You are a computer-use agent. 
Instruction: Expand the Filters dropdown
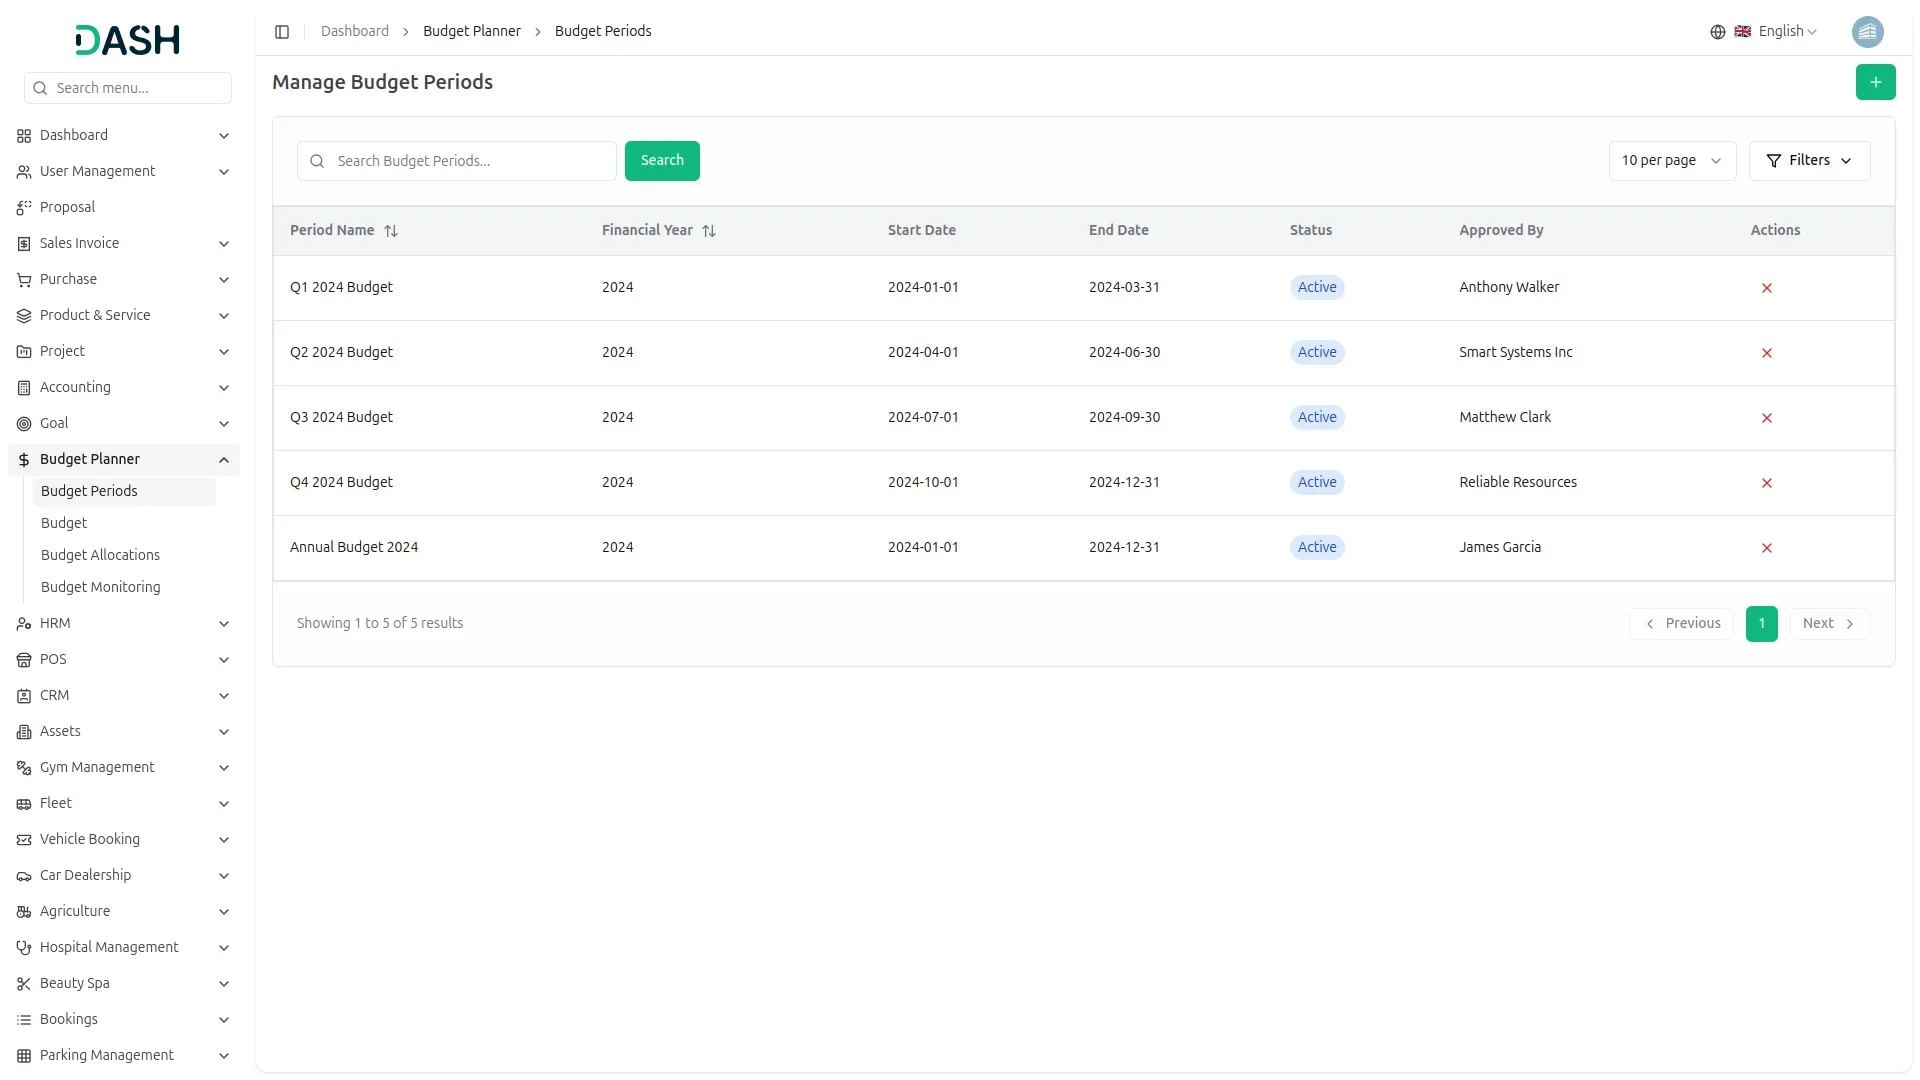pos(1809,161)
